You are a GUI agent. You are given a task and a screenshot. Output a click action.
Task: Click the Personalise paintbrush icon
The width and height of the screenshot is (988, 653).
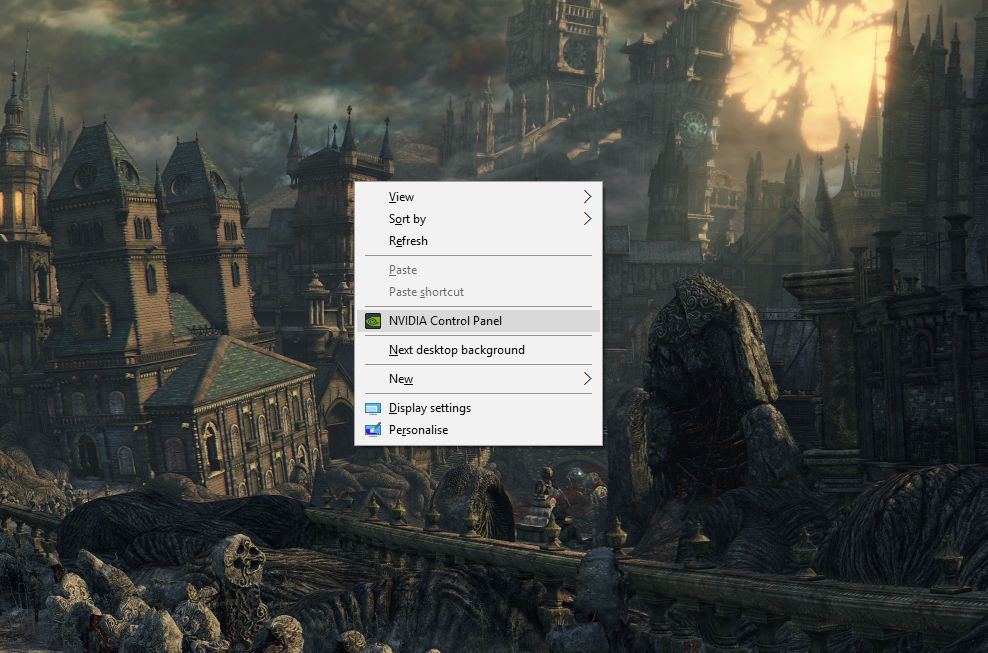pos(373,430)
